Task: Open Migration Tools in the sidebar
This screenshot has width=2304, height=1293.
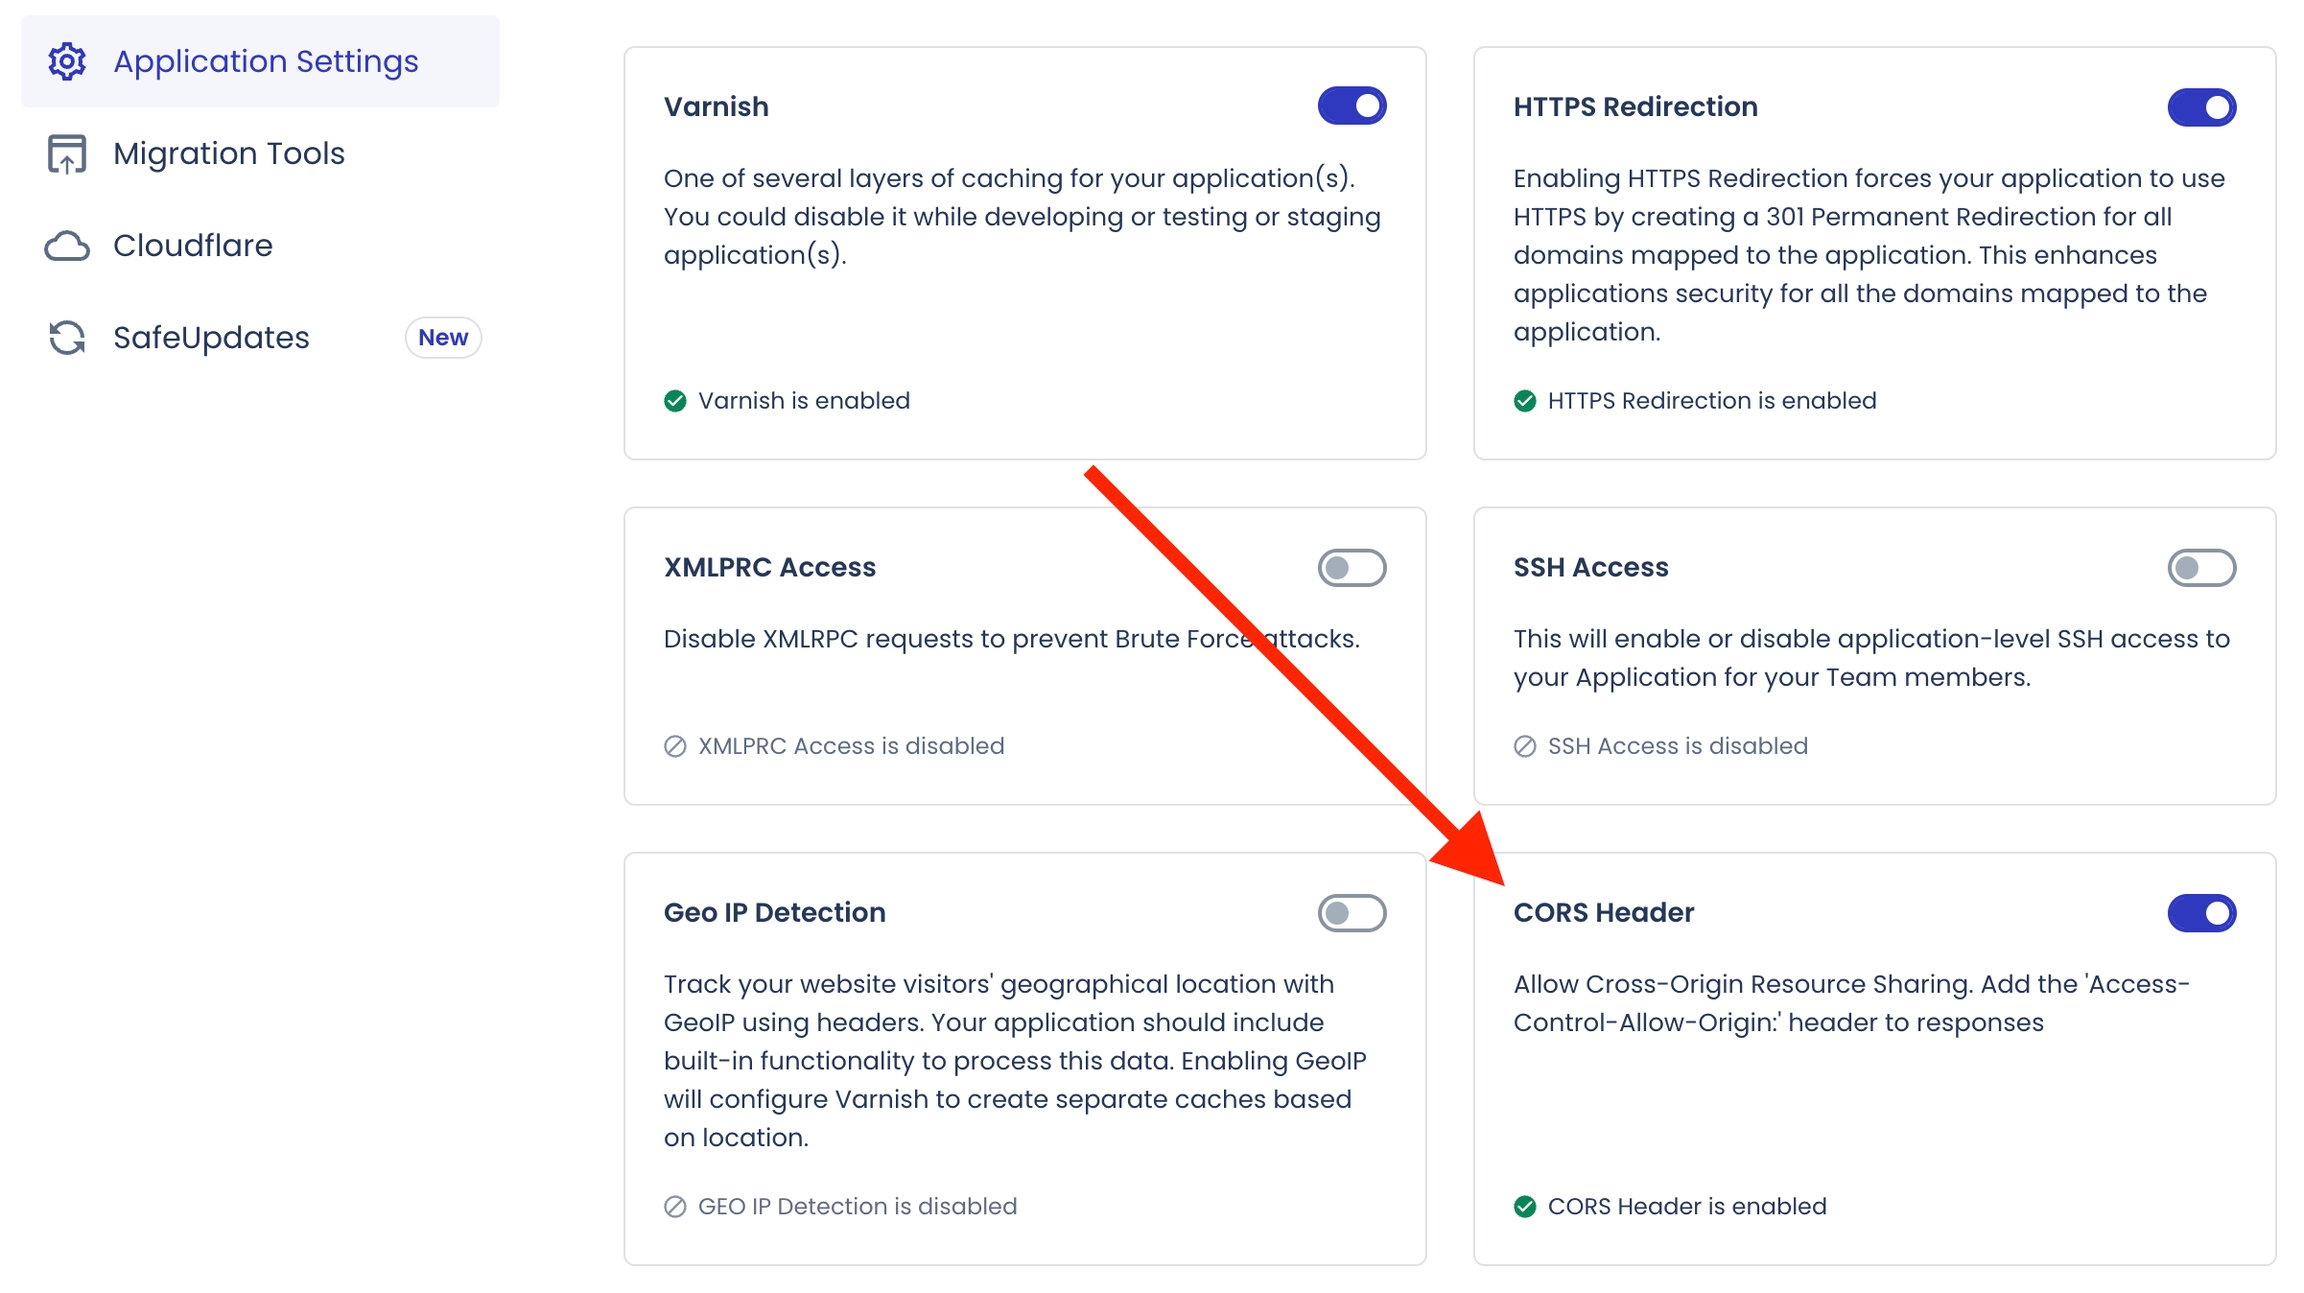Action: [x=229, y=154]
